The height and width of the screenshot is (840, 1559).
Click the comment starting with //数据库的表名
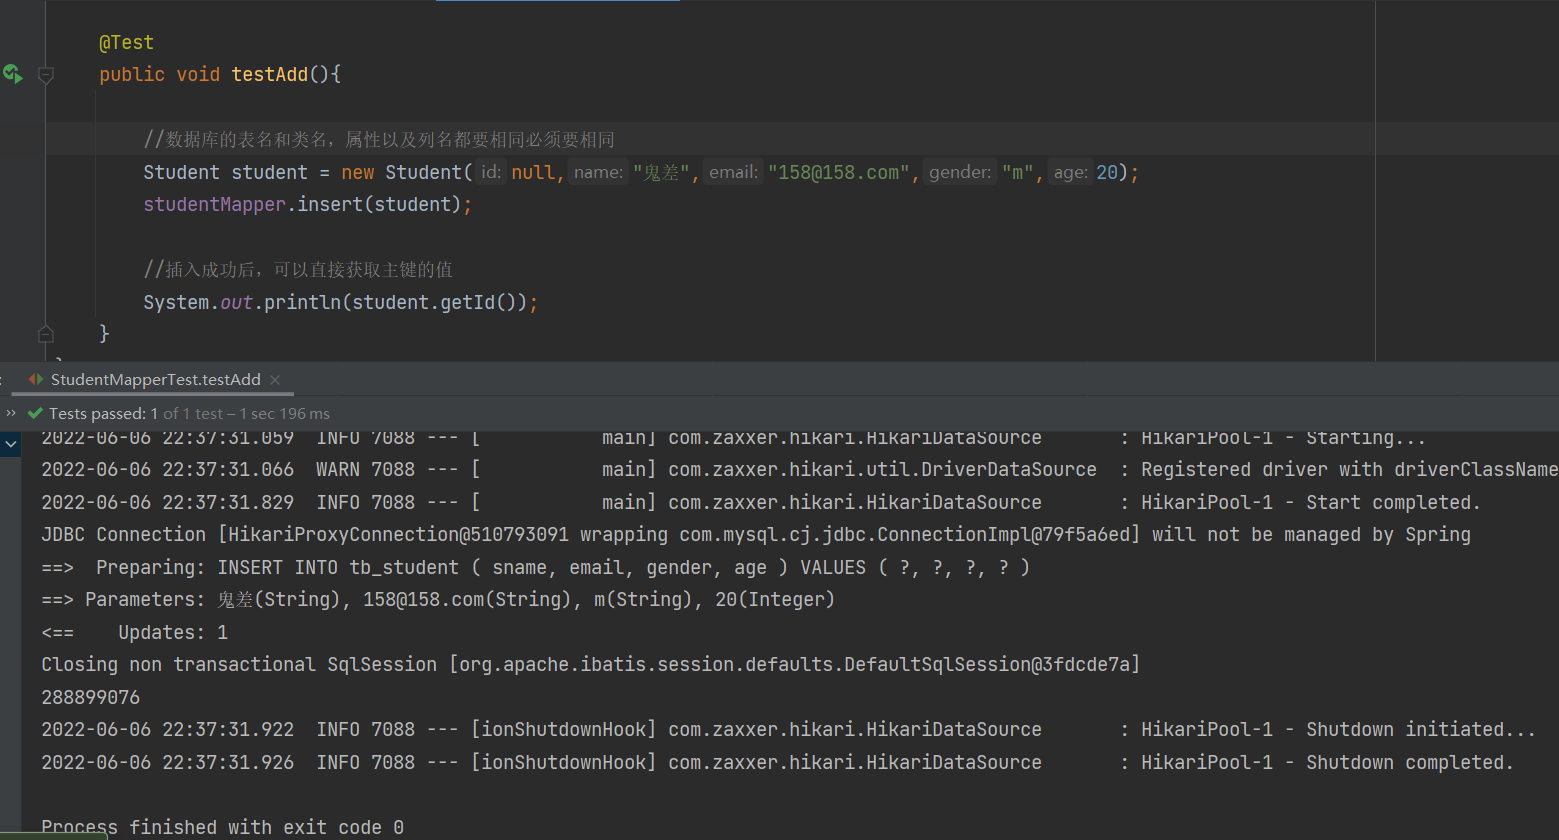(379, 140)
